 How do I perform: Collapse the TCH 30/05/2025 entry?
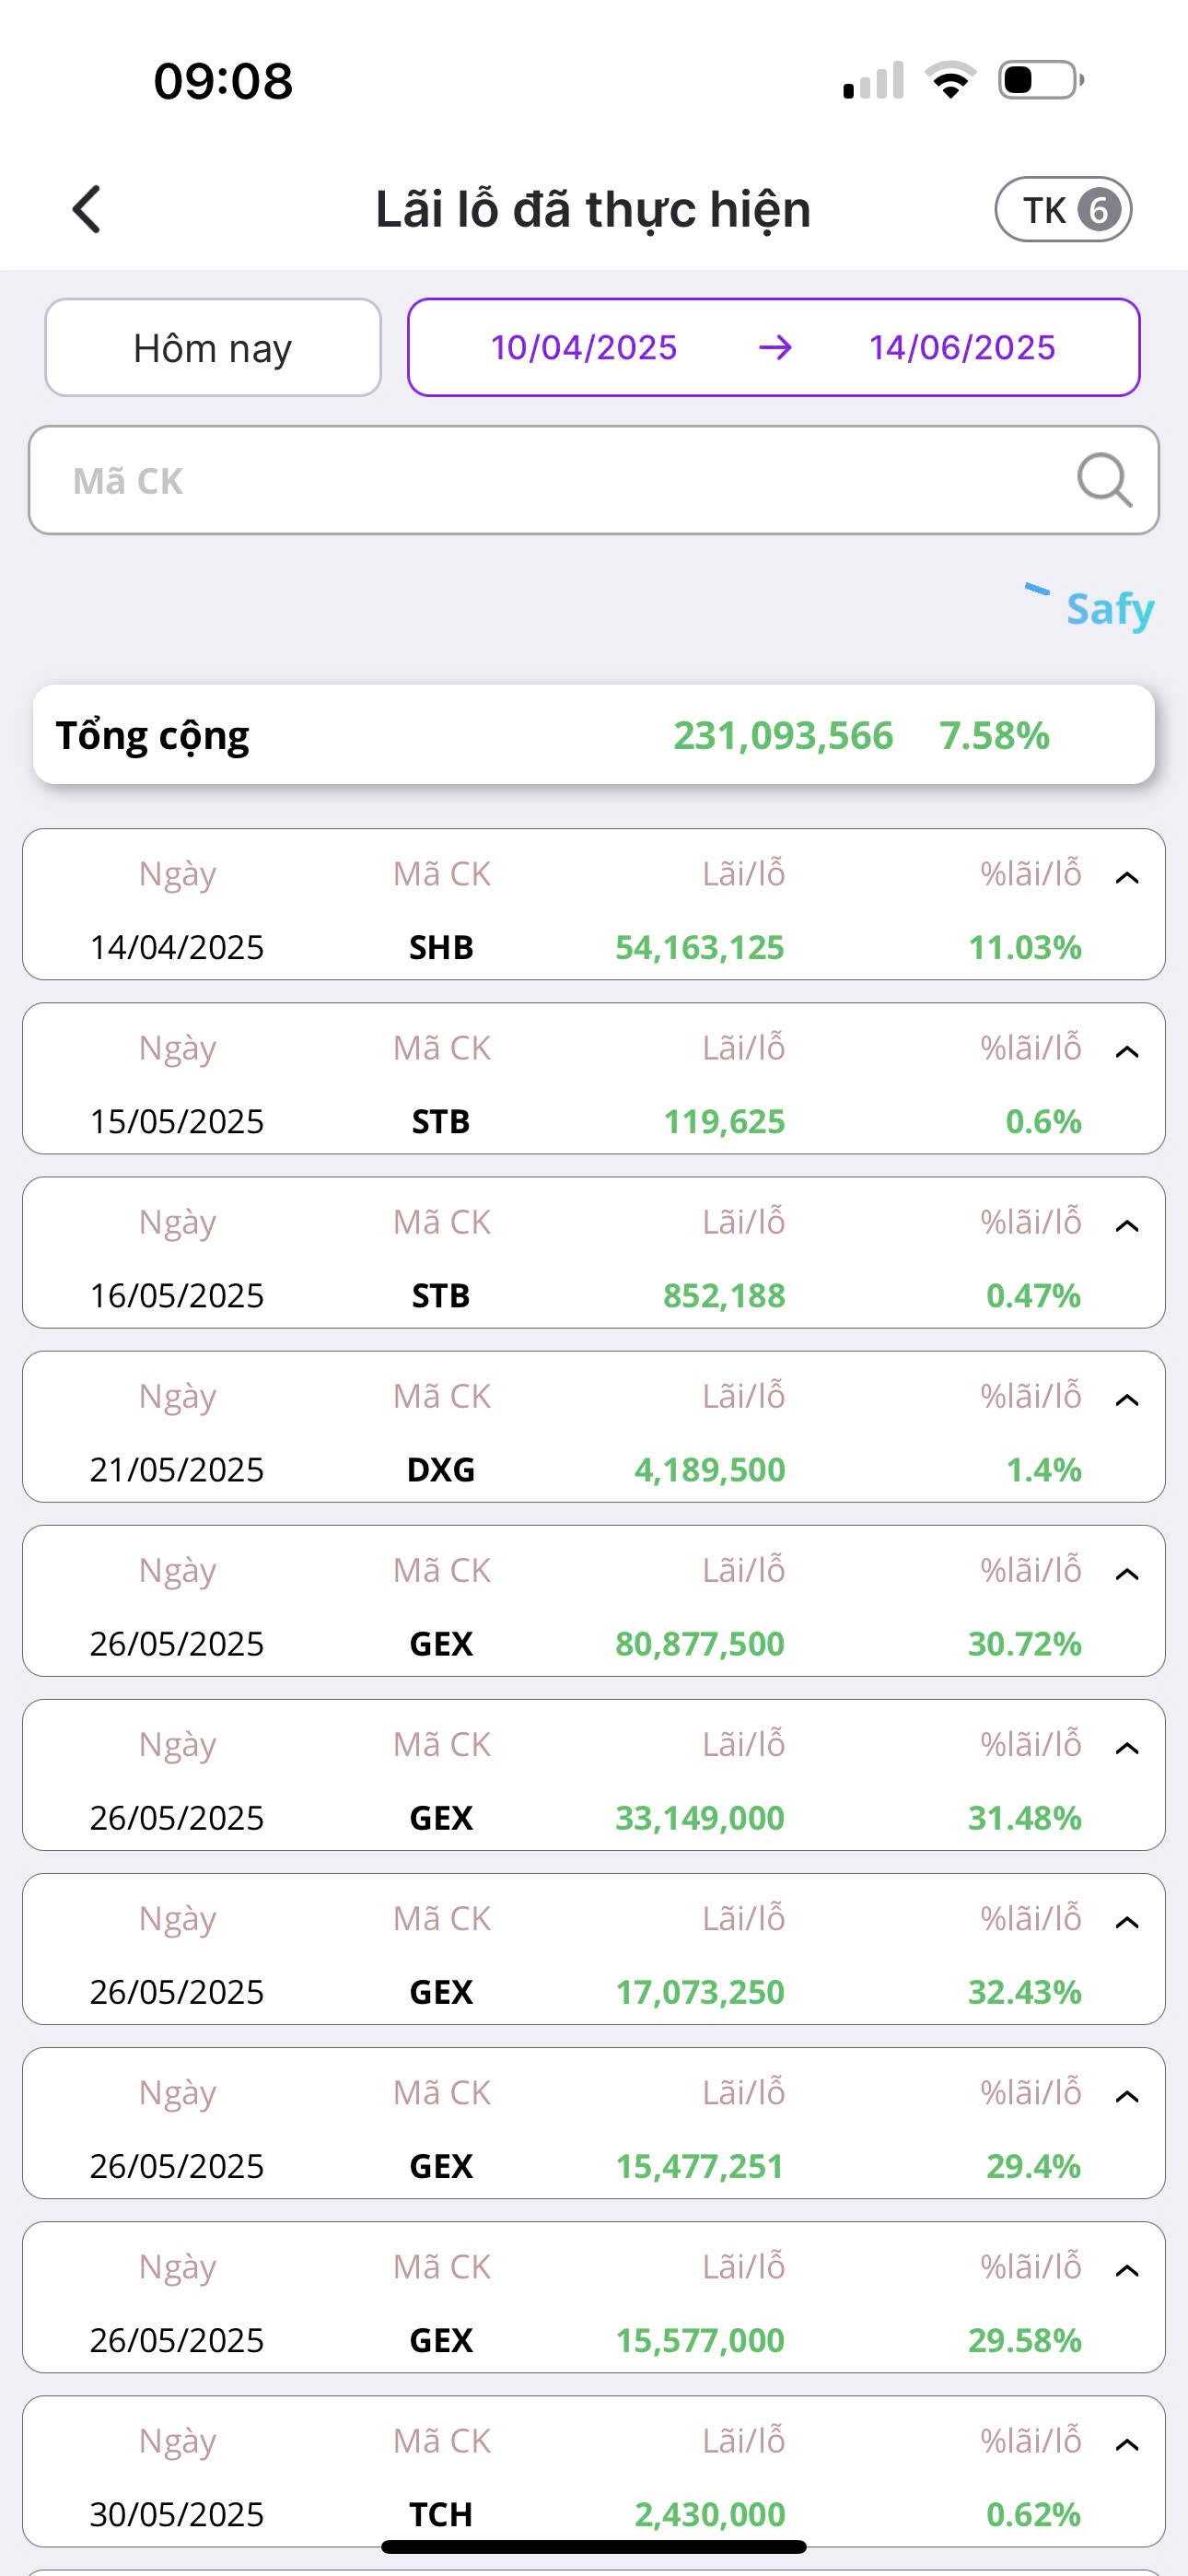coord(1127,2445)
